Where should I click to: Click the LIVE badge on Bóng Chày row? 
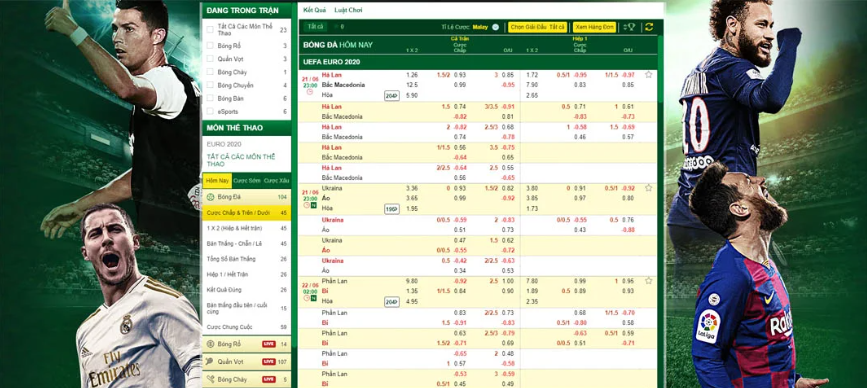269,379
